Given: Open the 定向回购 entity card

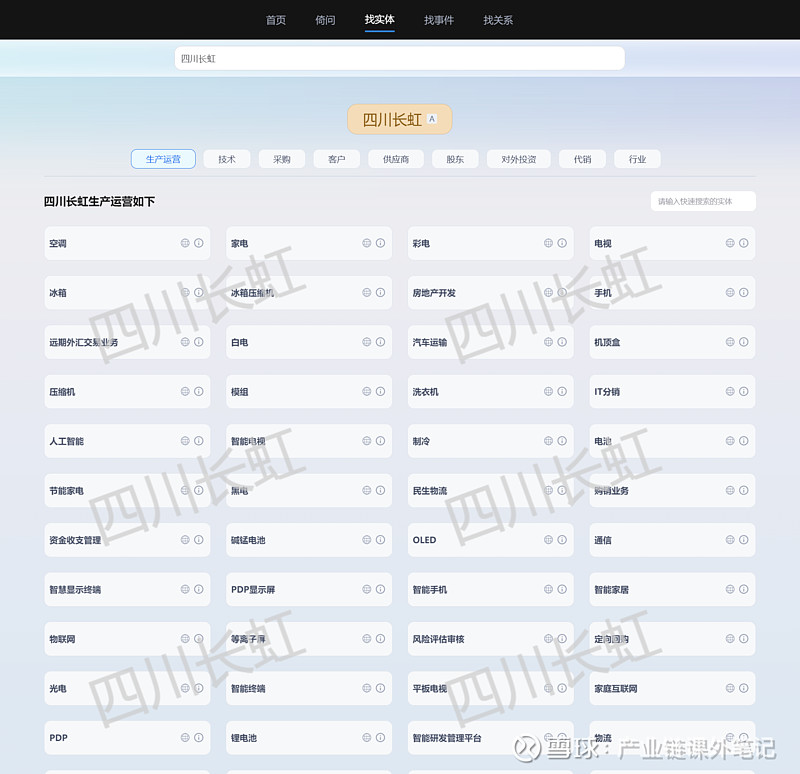Looking at the screenshot, I should tap(672, 639).
